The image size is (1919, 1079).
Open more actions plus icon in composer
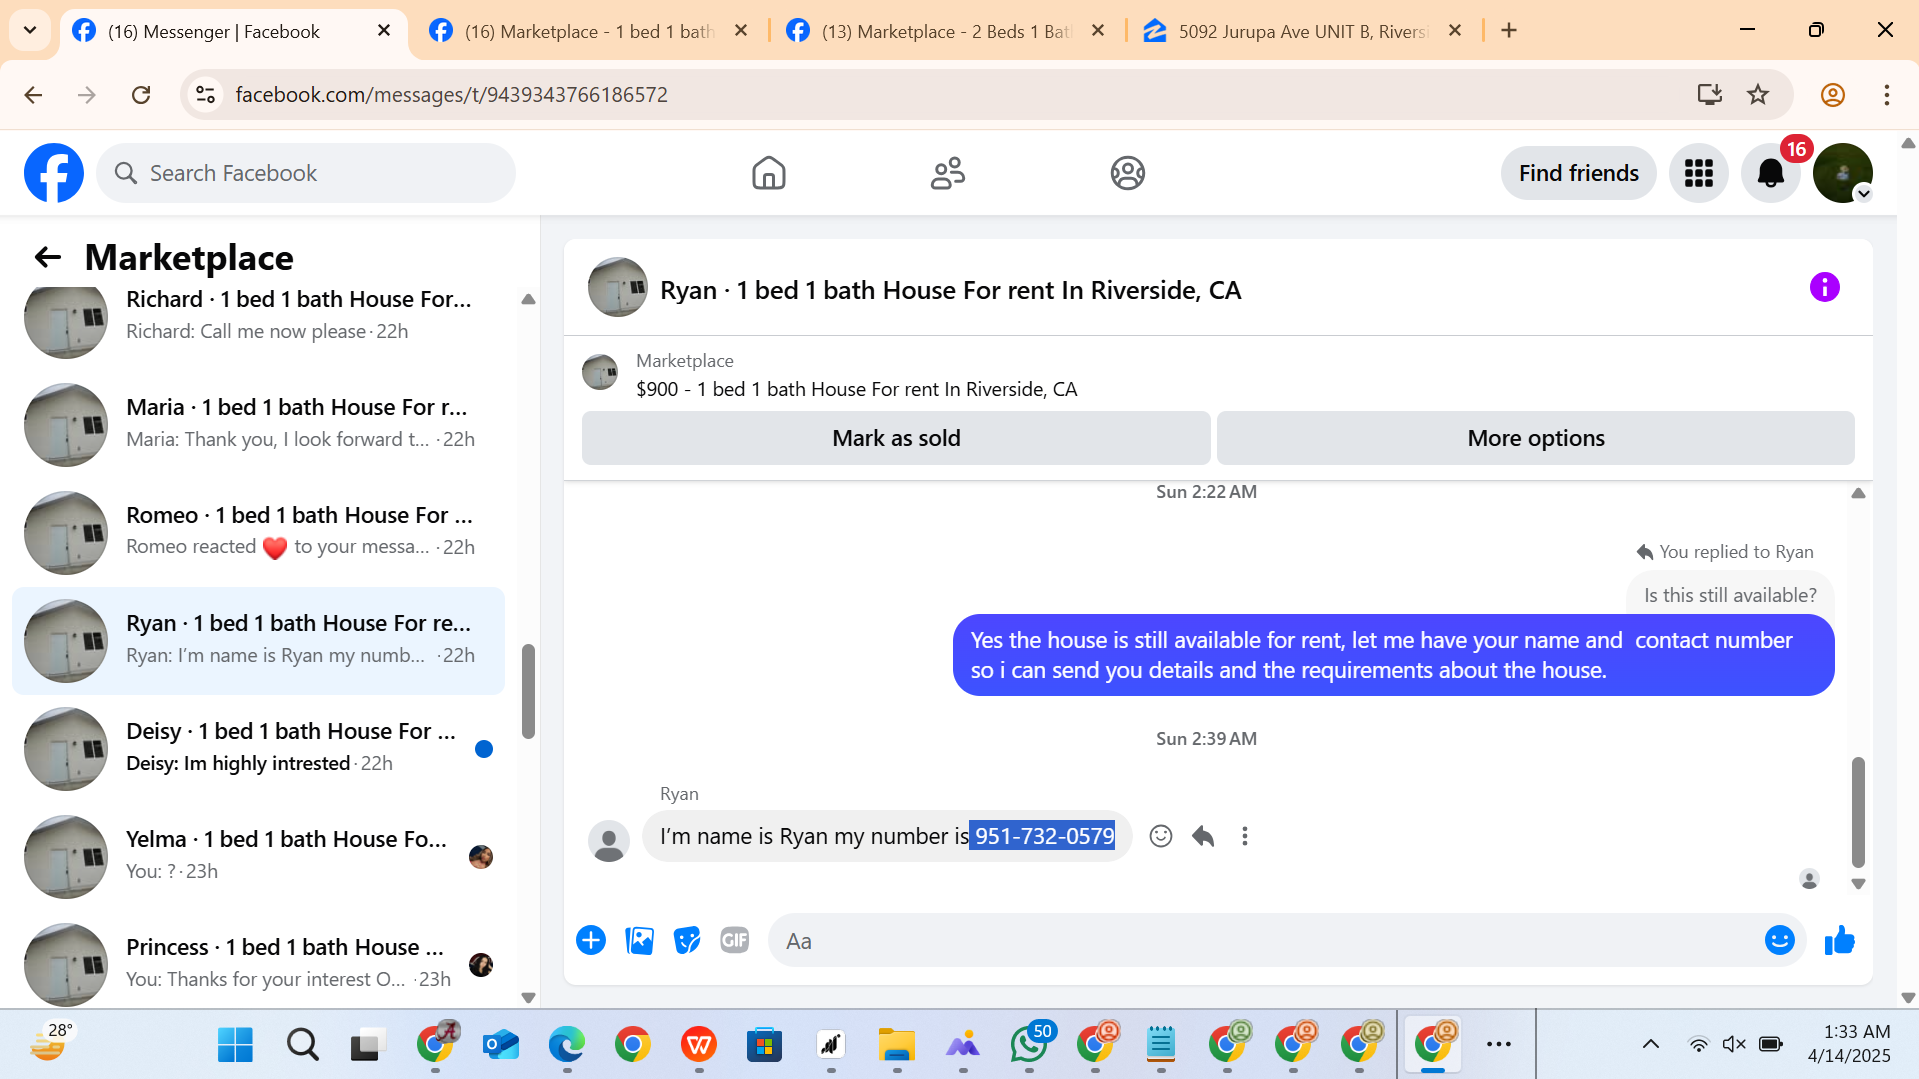tap(591, 940)
